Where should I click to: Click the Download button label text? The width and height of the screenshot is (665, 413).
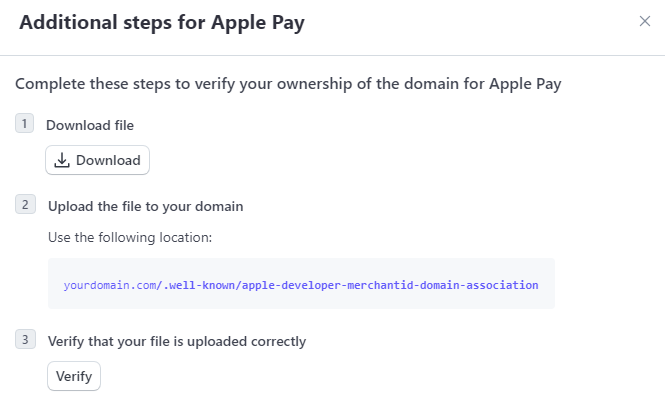108,160
